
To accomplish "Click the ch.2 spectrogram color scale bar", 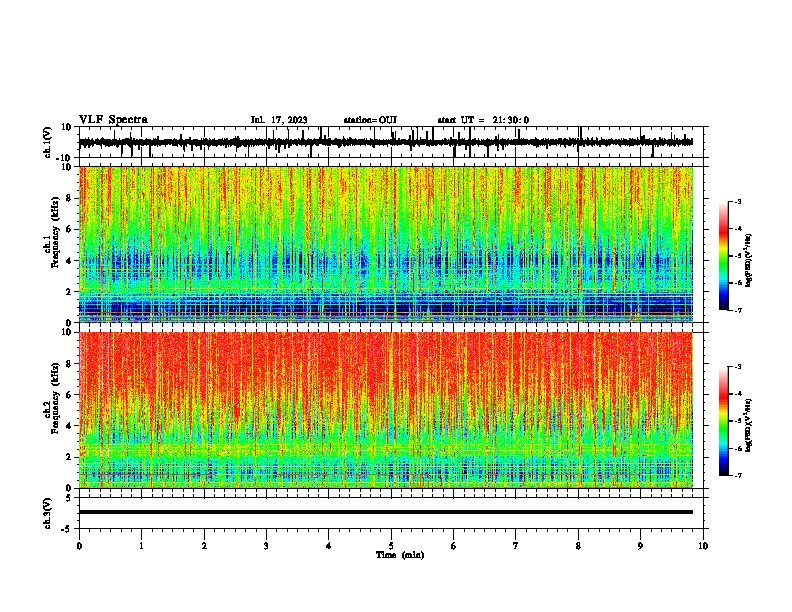I will 724,421.
